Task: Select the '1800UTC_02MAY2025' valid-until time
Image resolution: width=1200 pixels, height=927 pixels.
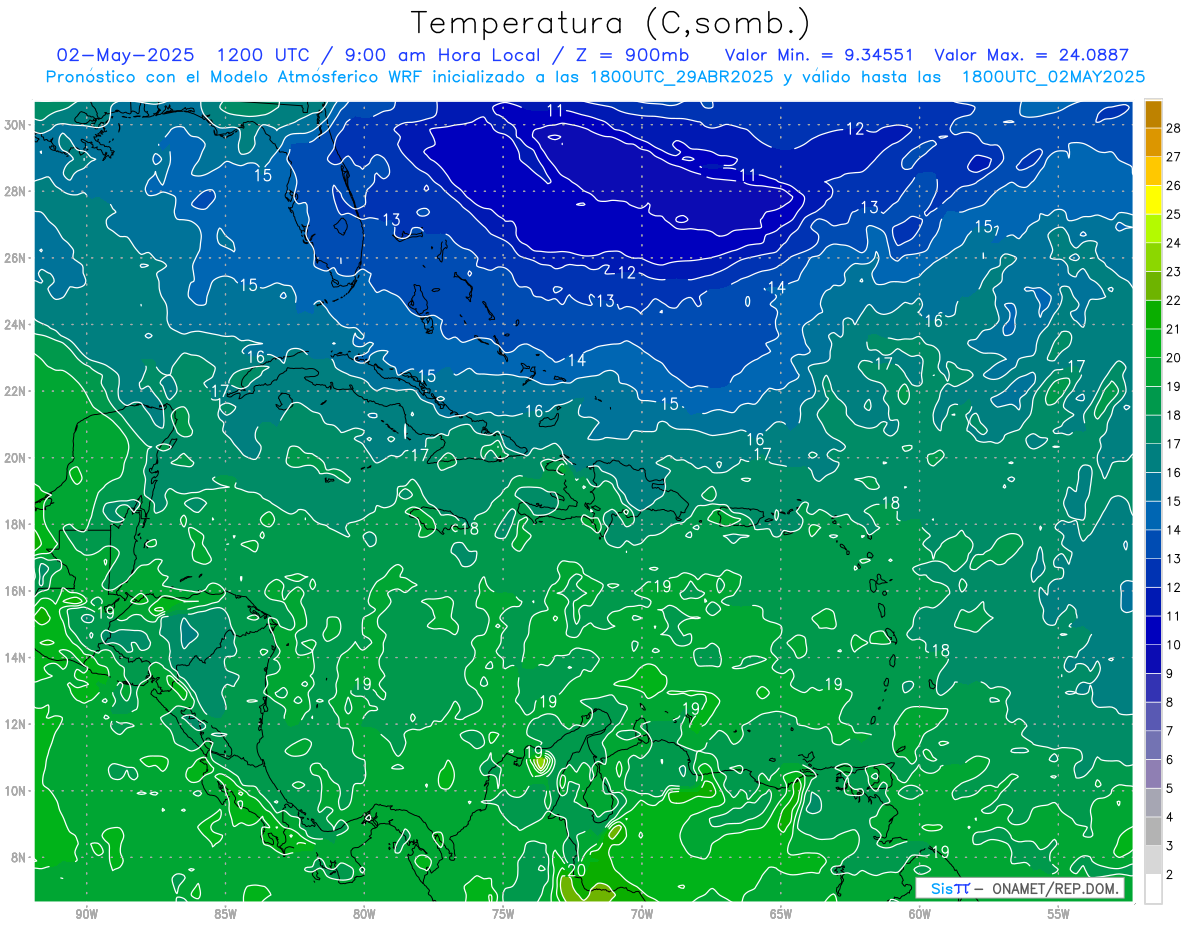Action: click(x=1053, y=77)
